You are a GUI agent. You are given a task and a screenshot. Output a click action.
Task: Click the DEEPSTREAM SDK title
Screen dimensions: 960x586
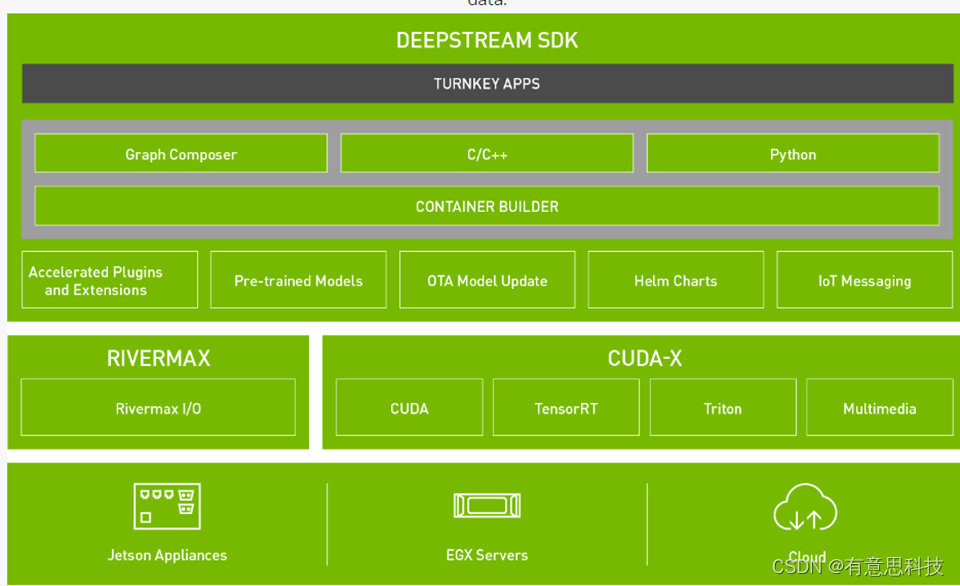pyautogui.click(x=487, y=40)
